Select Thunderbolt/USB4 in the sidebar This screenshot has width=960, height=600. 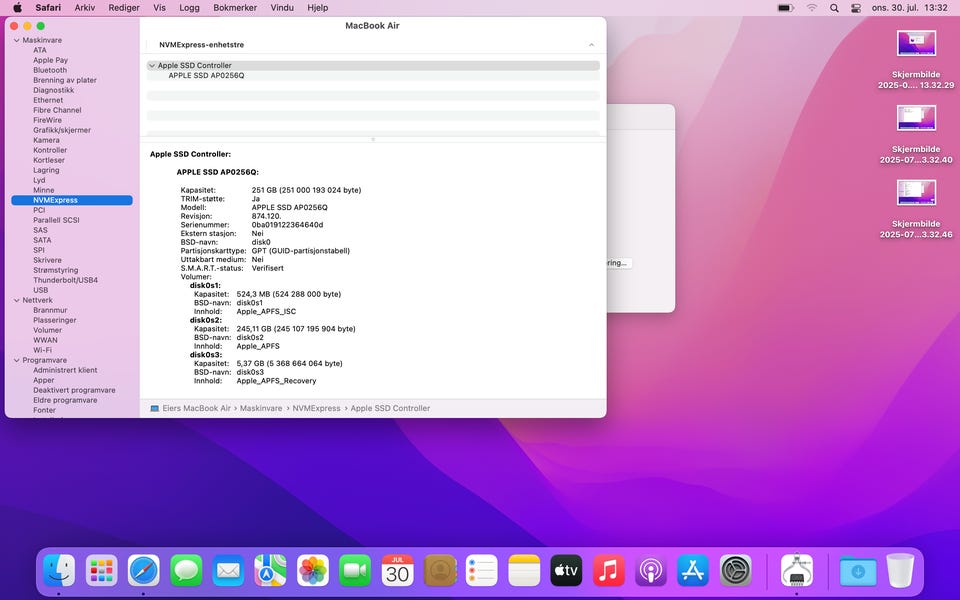[65, 280]
